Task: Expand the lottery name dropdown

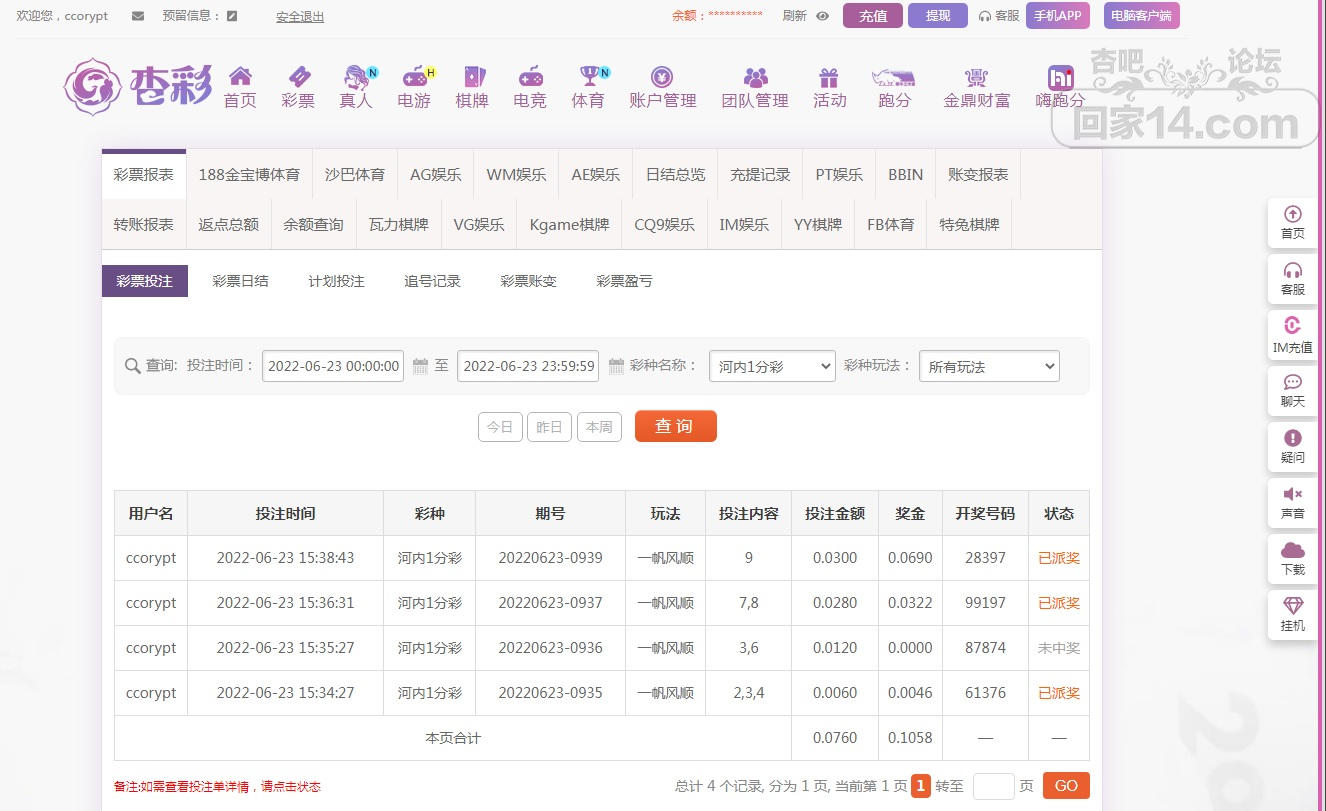Action: (771, 367)
